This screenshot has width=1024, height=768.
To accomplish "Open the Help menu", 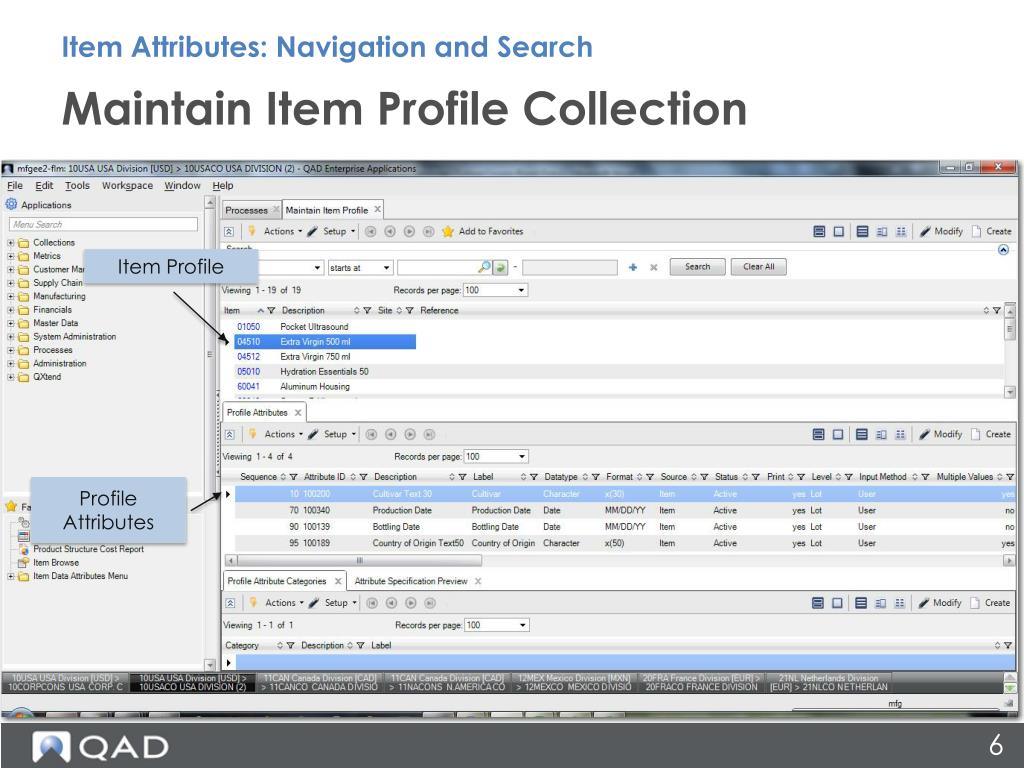I will [x=223, y=185].
